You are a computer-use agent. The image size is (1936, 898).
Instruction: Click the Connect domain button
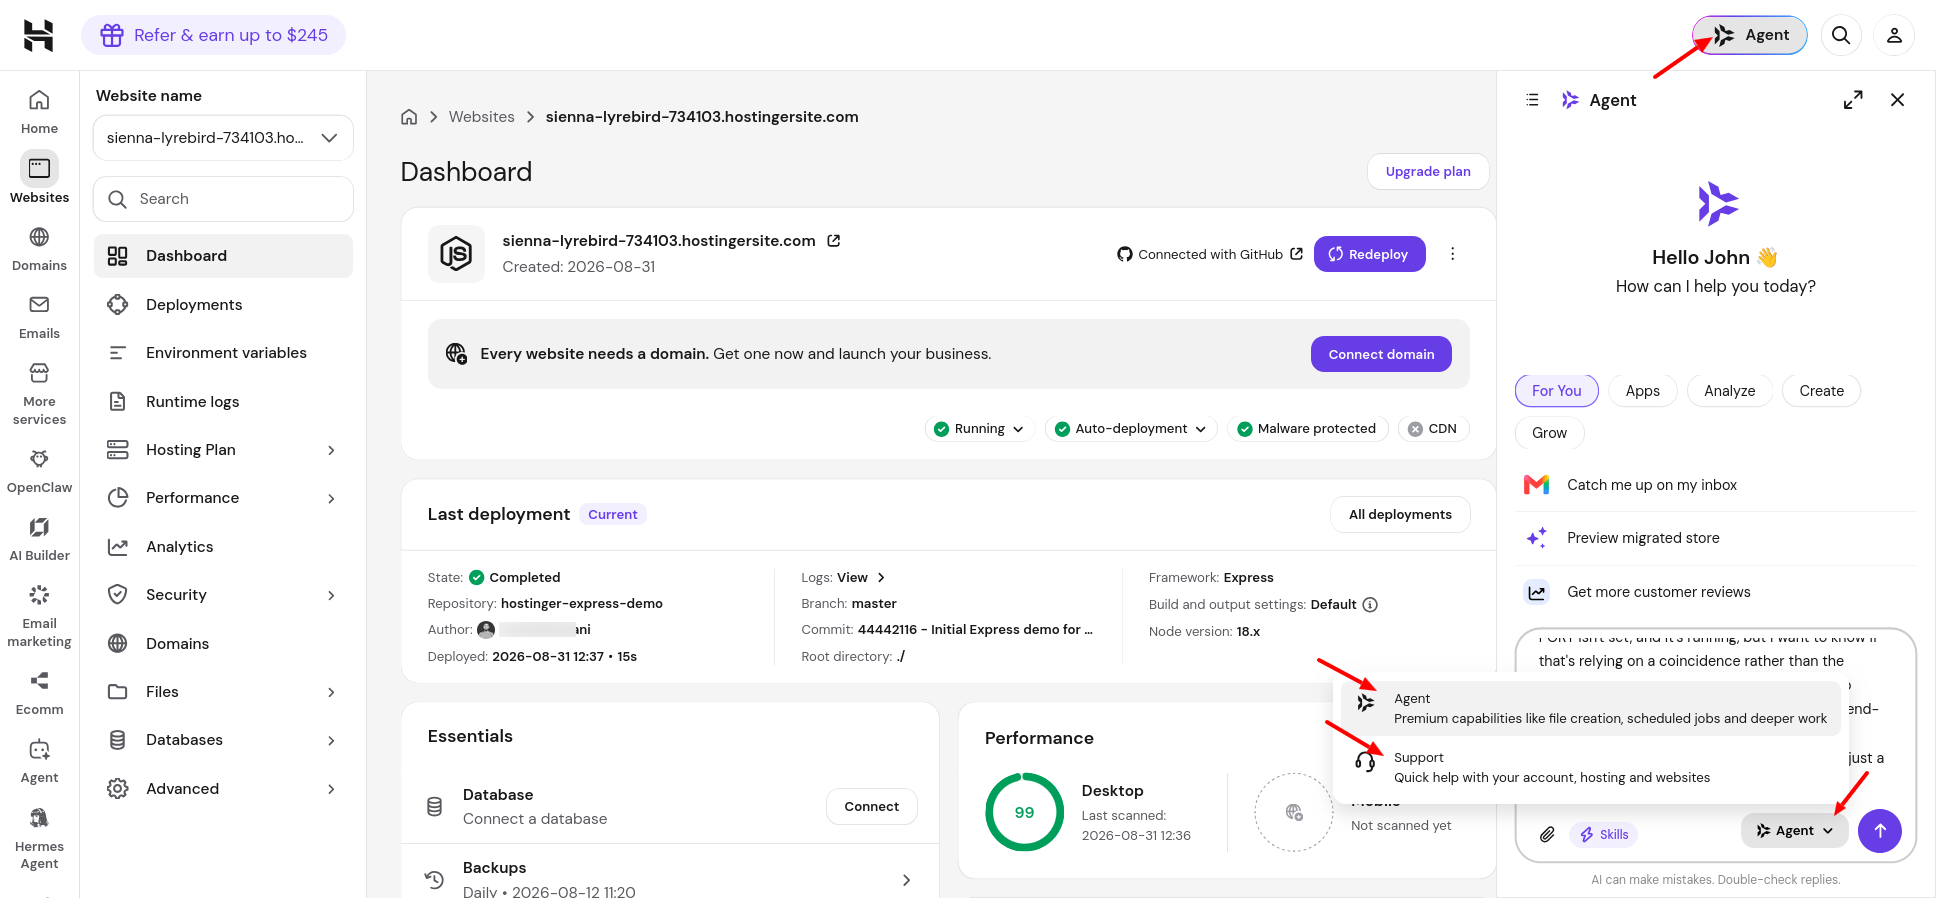1381,354
